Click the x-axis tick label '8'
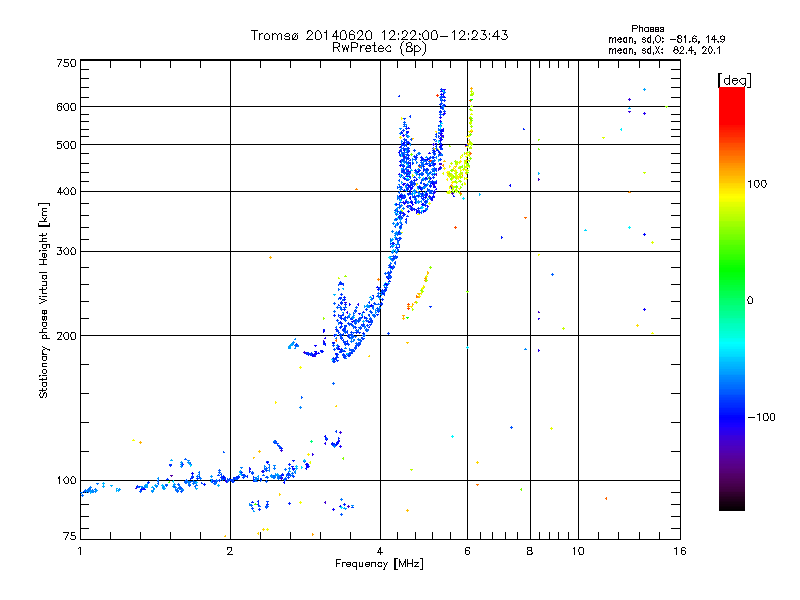The width and height of the screenshot is (800, 600). [x=530, y=551]
